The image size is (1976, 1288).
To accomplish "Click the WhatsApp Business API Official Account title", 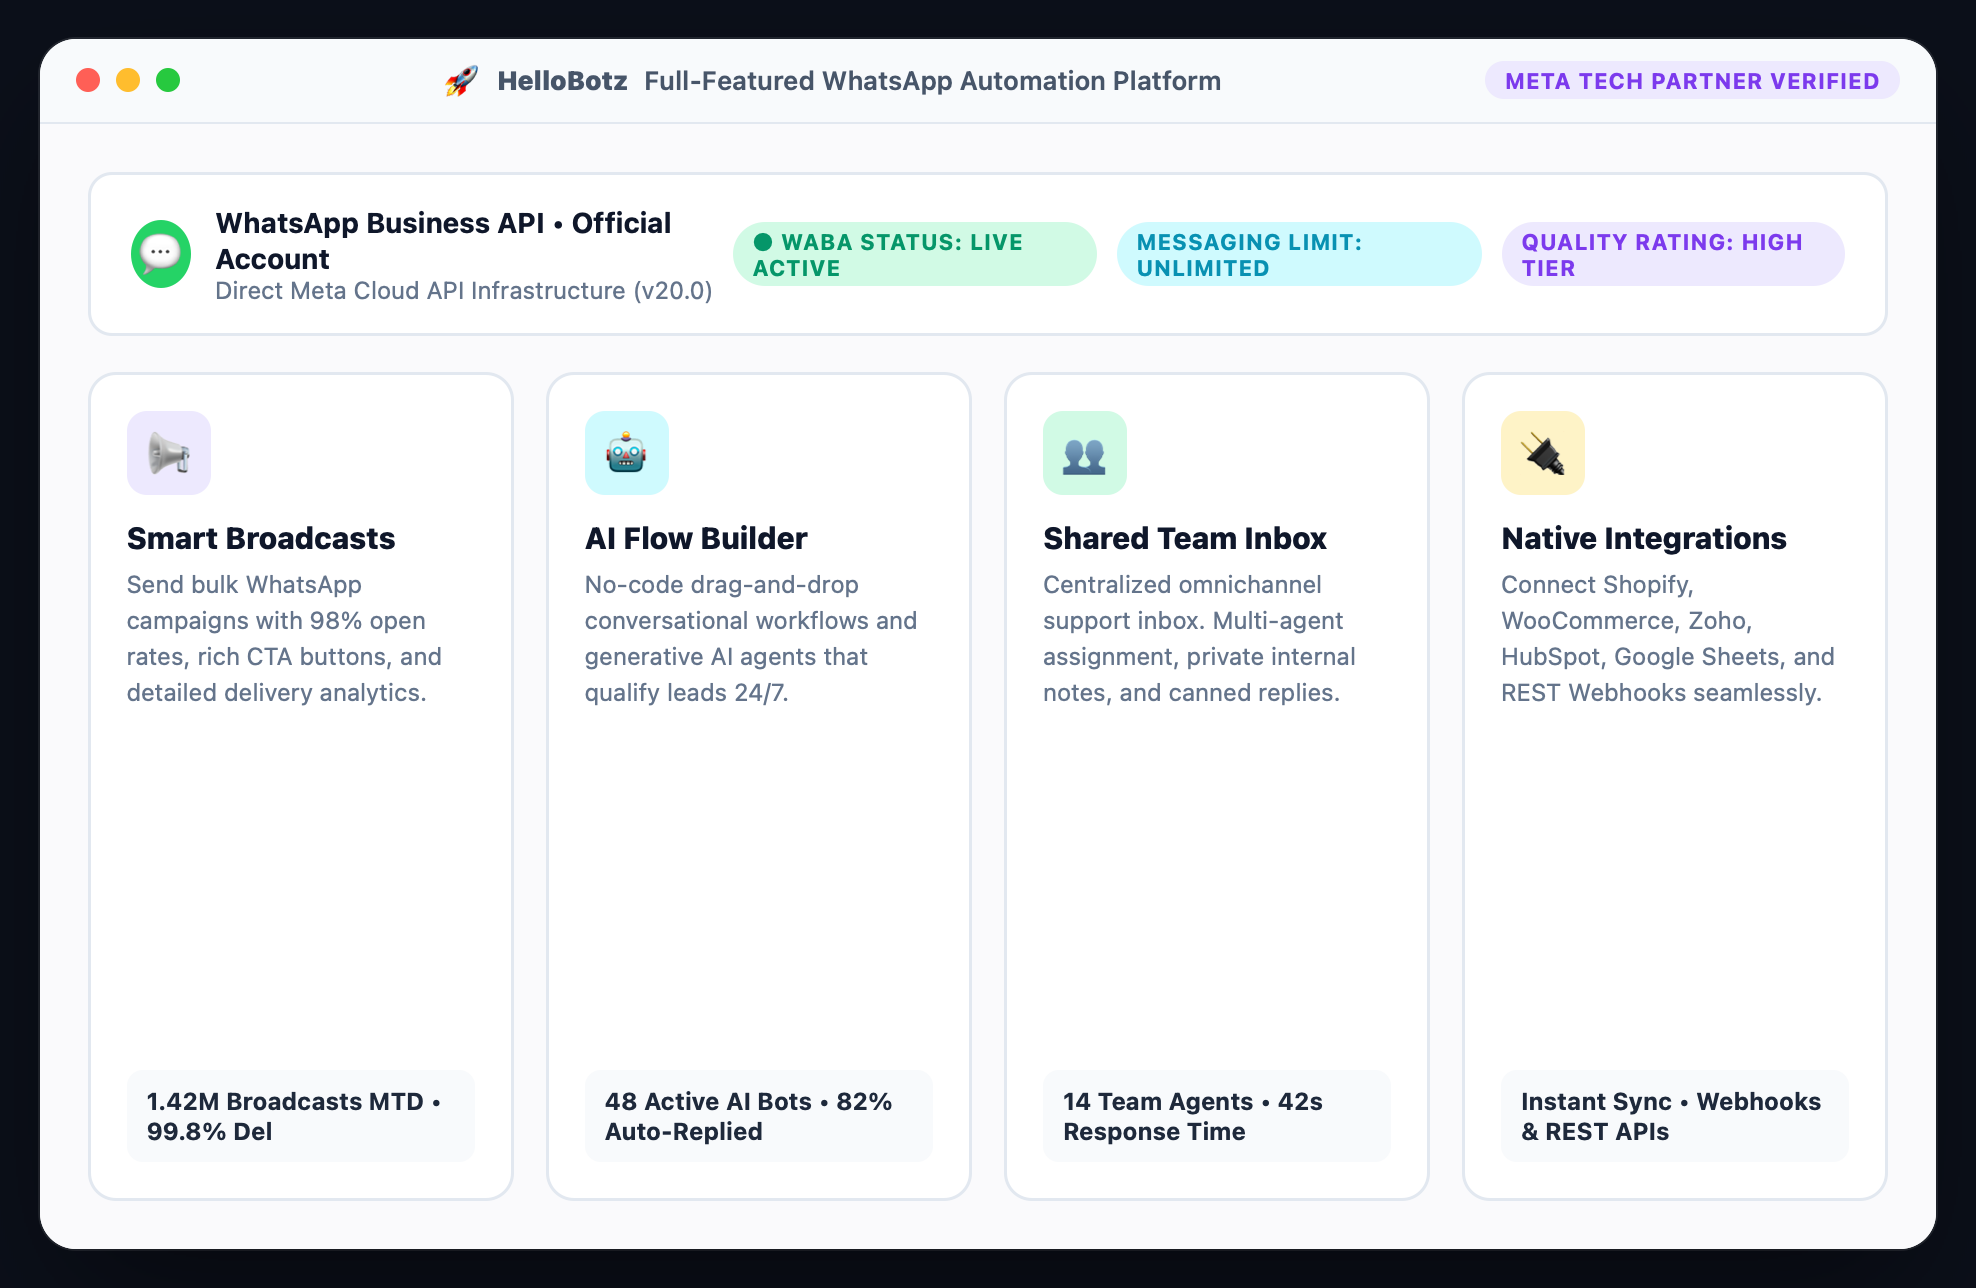I will tap(444, 240).
